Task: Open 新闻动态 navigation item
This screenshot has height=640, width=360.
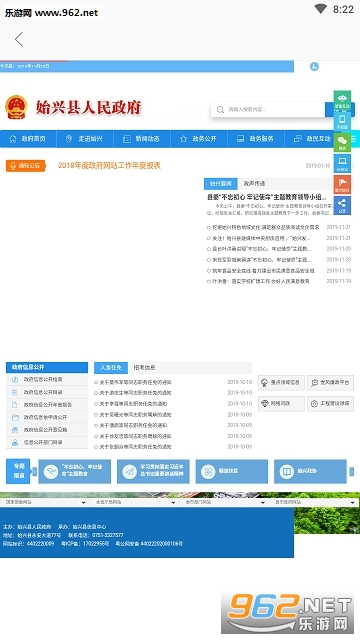Action: point(142,139)
